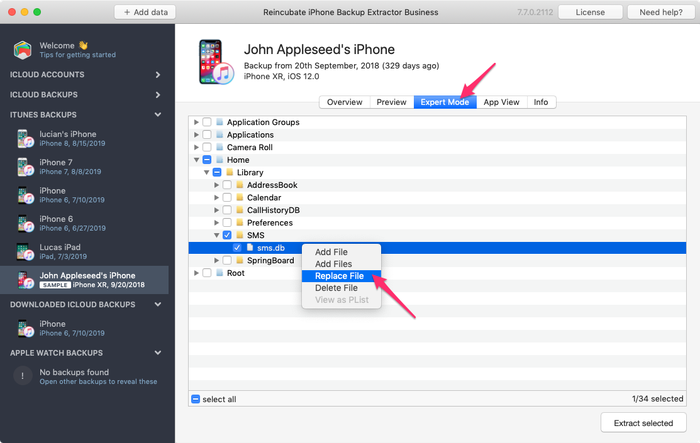Open Tips for getting started link
This screenshot has height=443, width=700.
pos(78,55)
